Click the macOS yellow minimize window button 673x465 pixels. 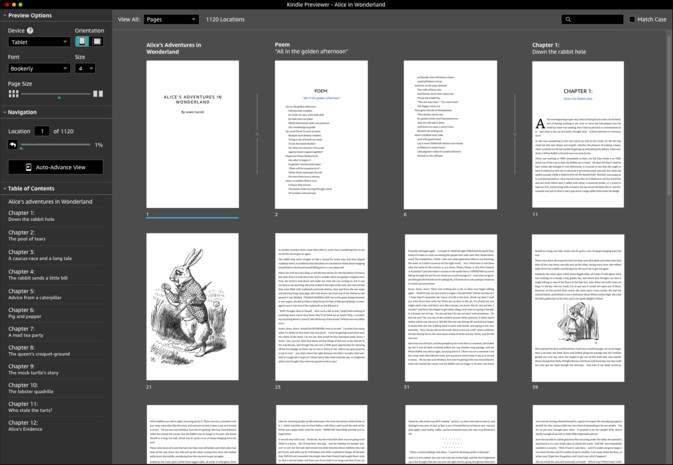point(14,4)
